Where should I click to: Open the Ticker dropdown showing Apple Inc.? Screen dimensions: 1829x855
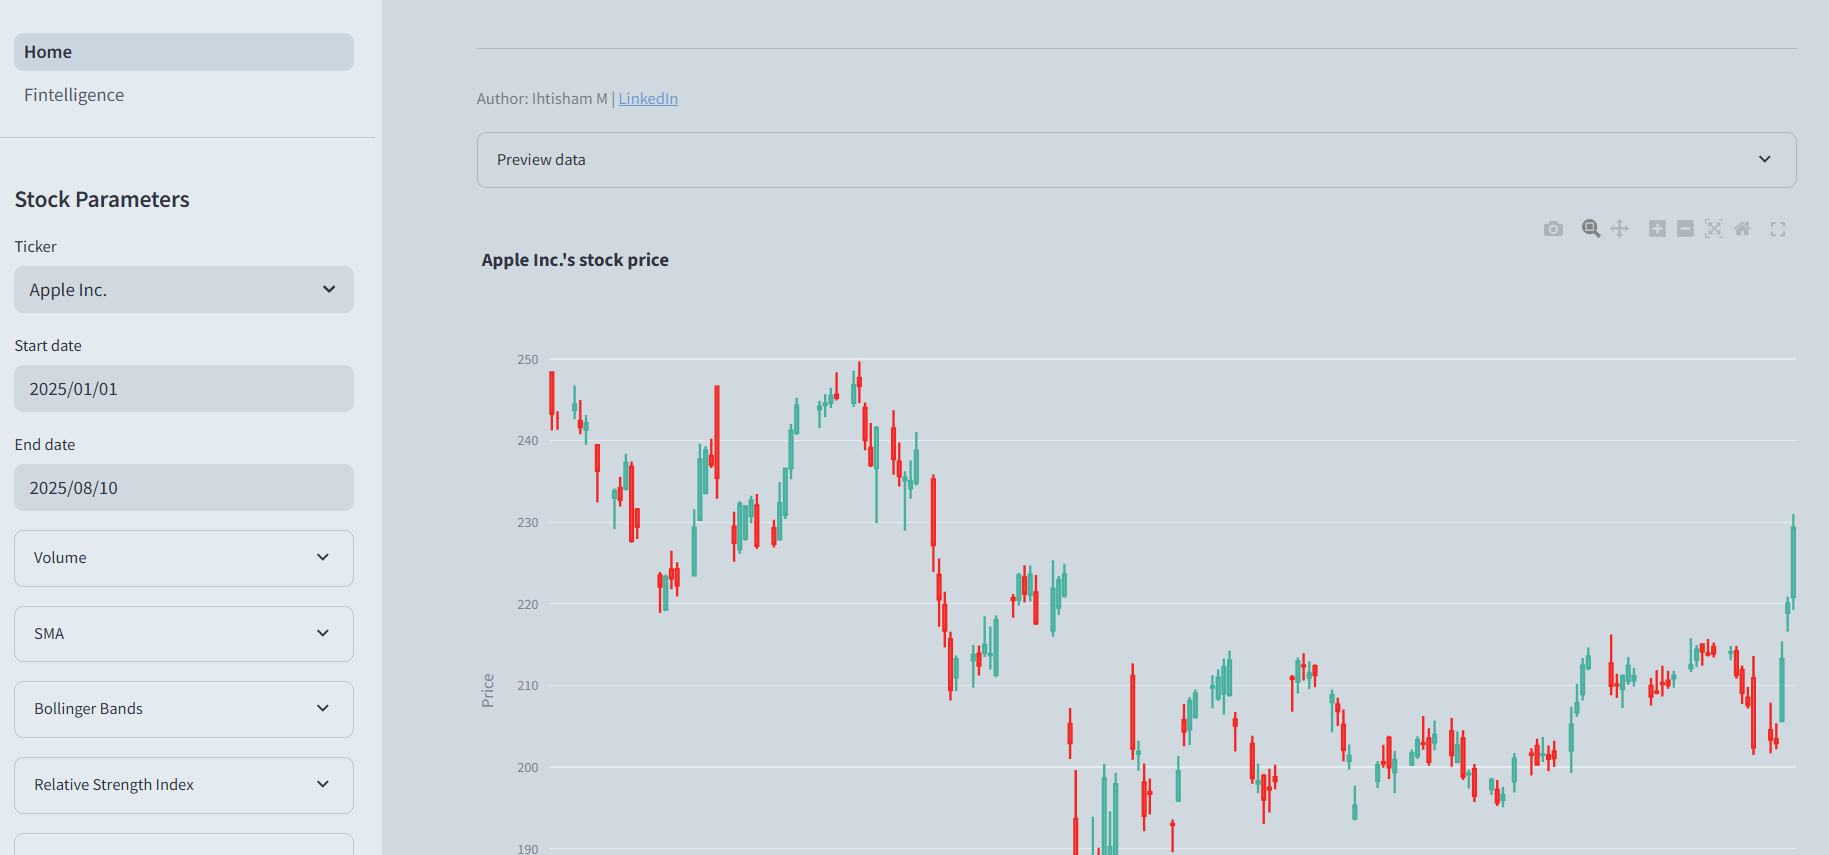[x=184, y=290]
